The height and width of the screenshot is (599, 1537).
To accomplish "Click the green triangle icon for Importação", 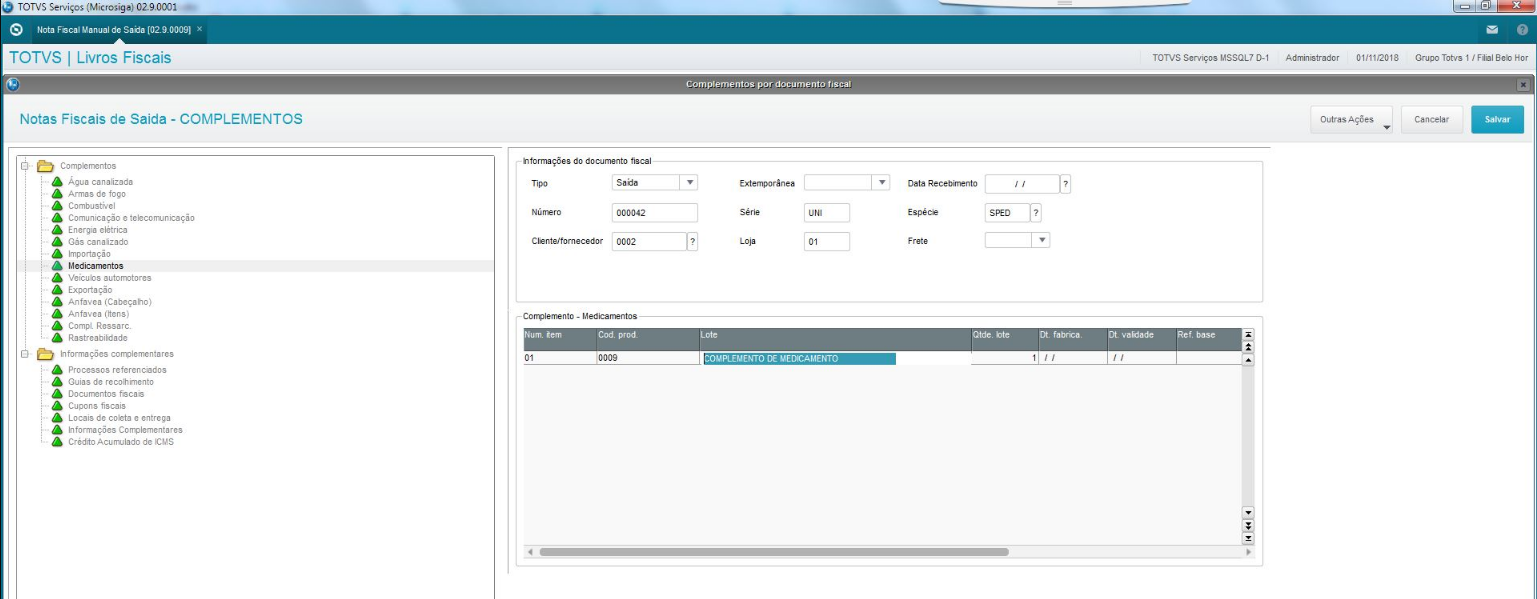I will 57,254.
